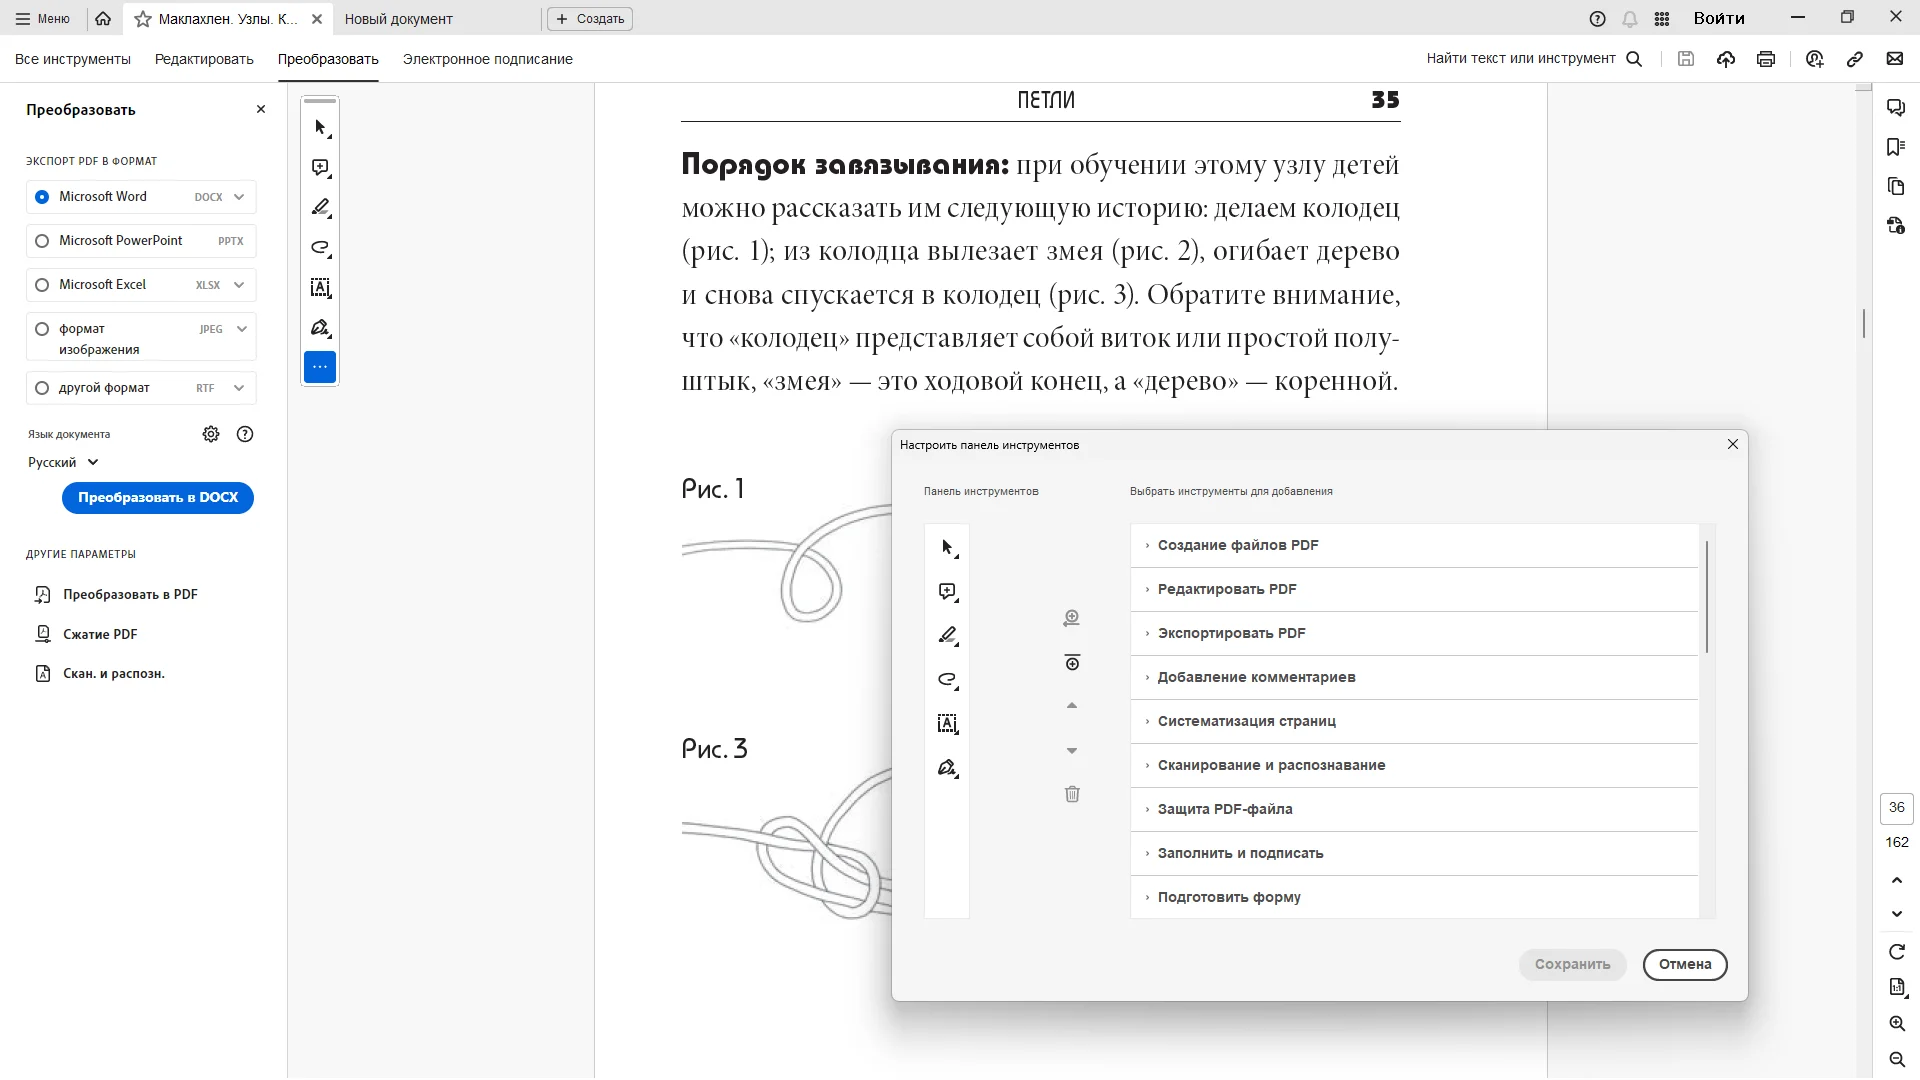Open the Новый документ tab

tap(398, 19)
